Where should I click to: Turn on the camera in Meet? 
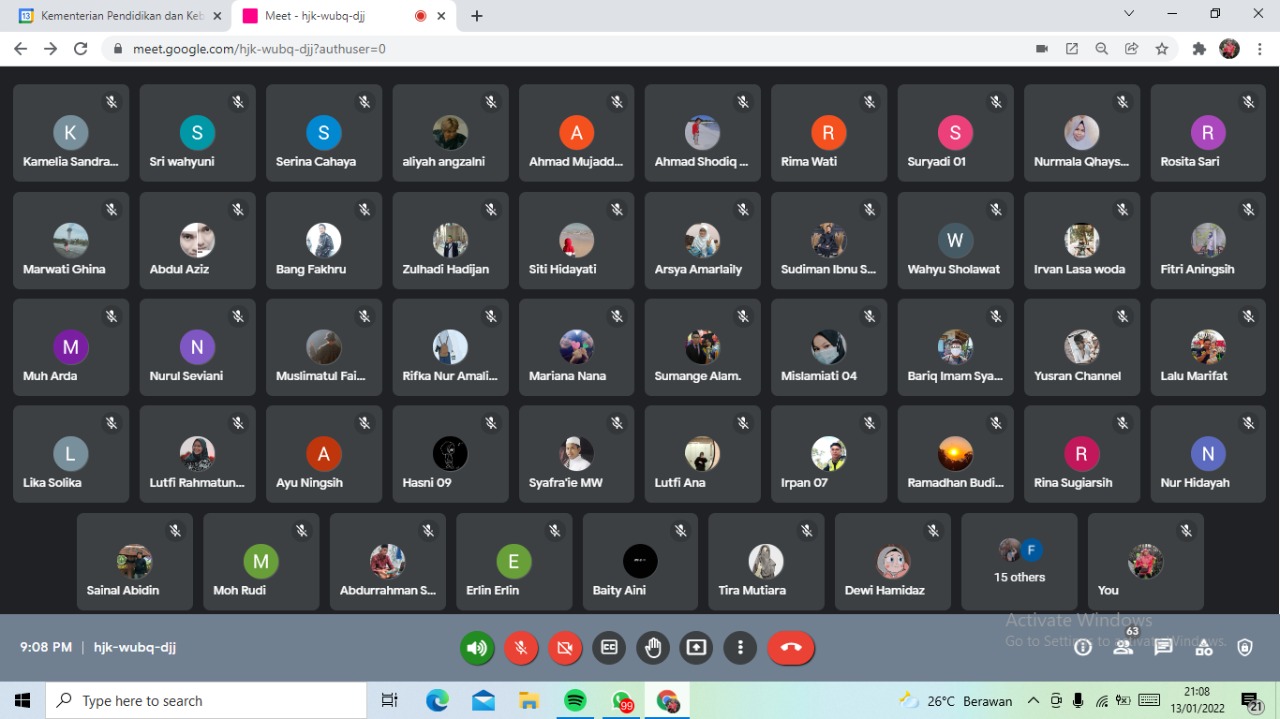pos(564,648)
